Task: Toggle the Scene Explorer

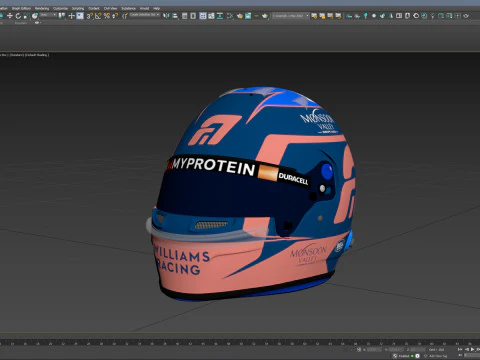Action: point(184,16)
